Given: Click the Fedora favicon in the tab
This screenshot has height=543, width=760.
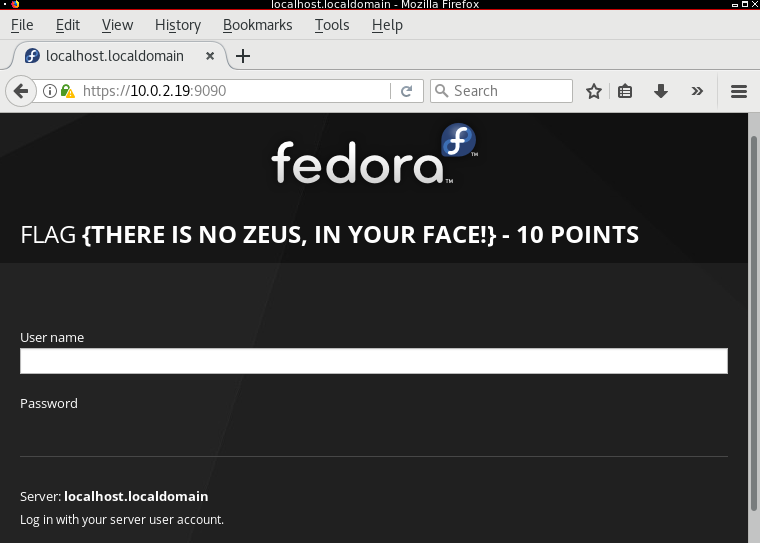Looking at the screenshot, I should pyautogui.click(x=32, y=56).
